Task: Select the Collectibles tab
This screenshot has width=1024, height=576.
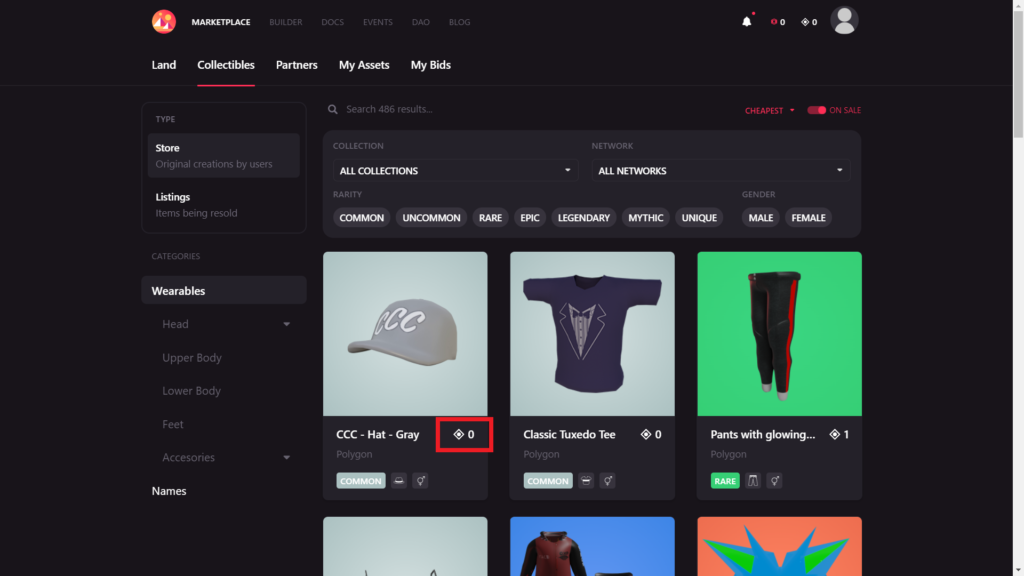Action: coord(226,65)
